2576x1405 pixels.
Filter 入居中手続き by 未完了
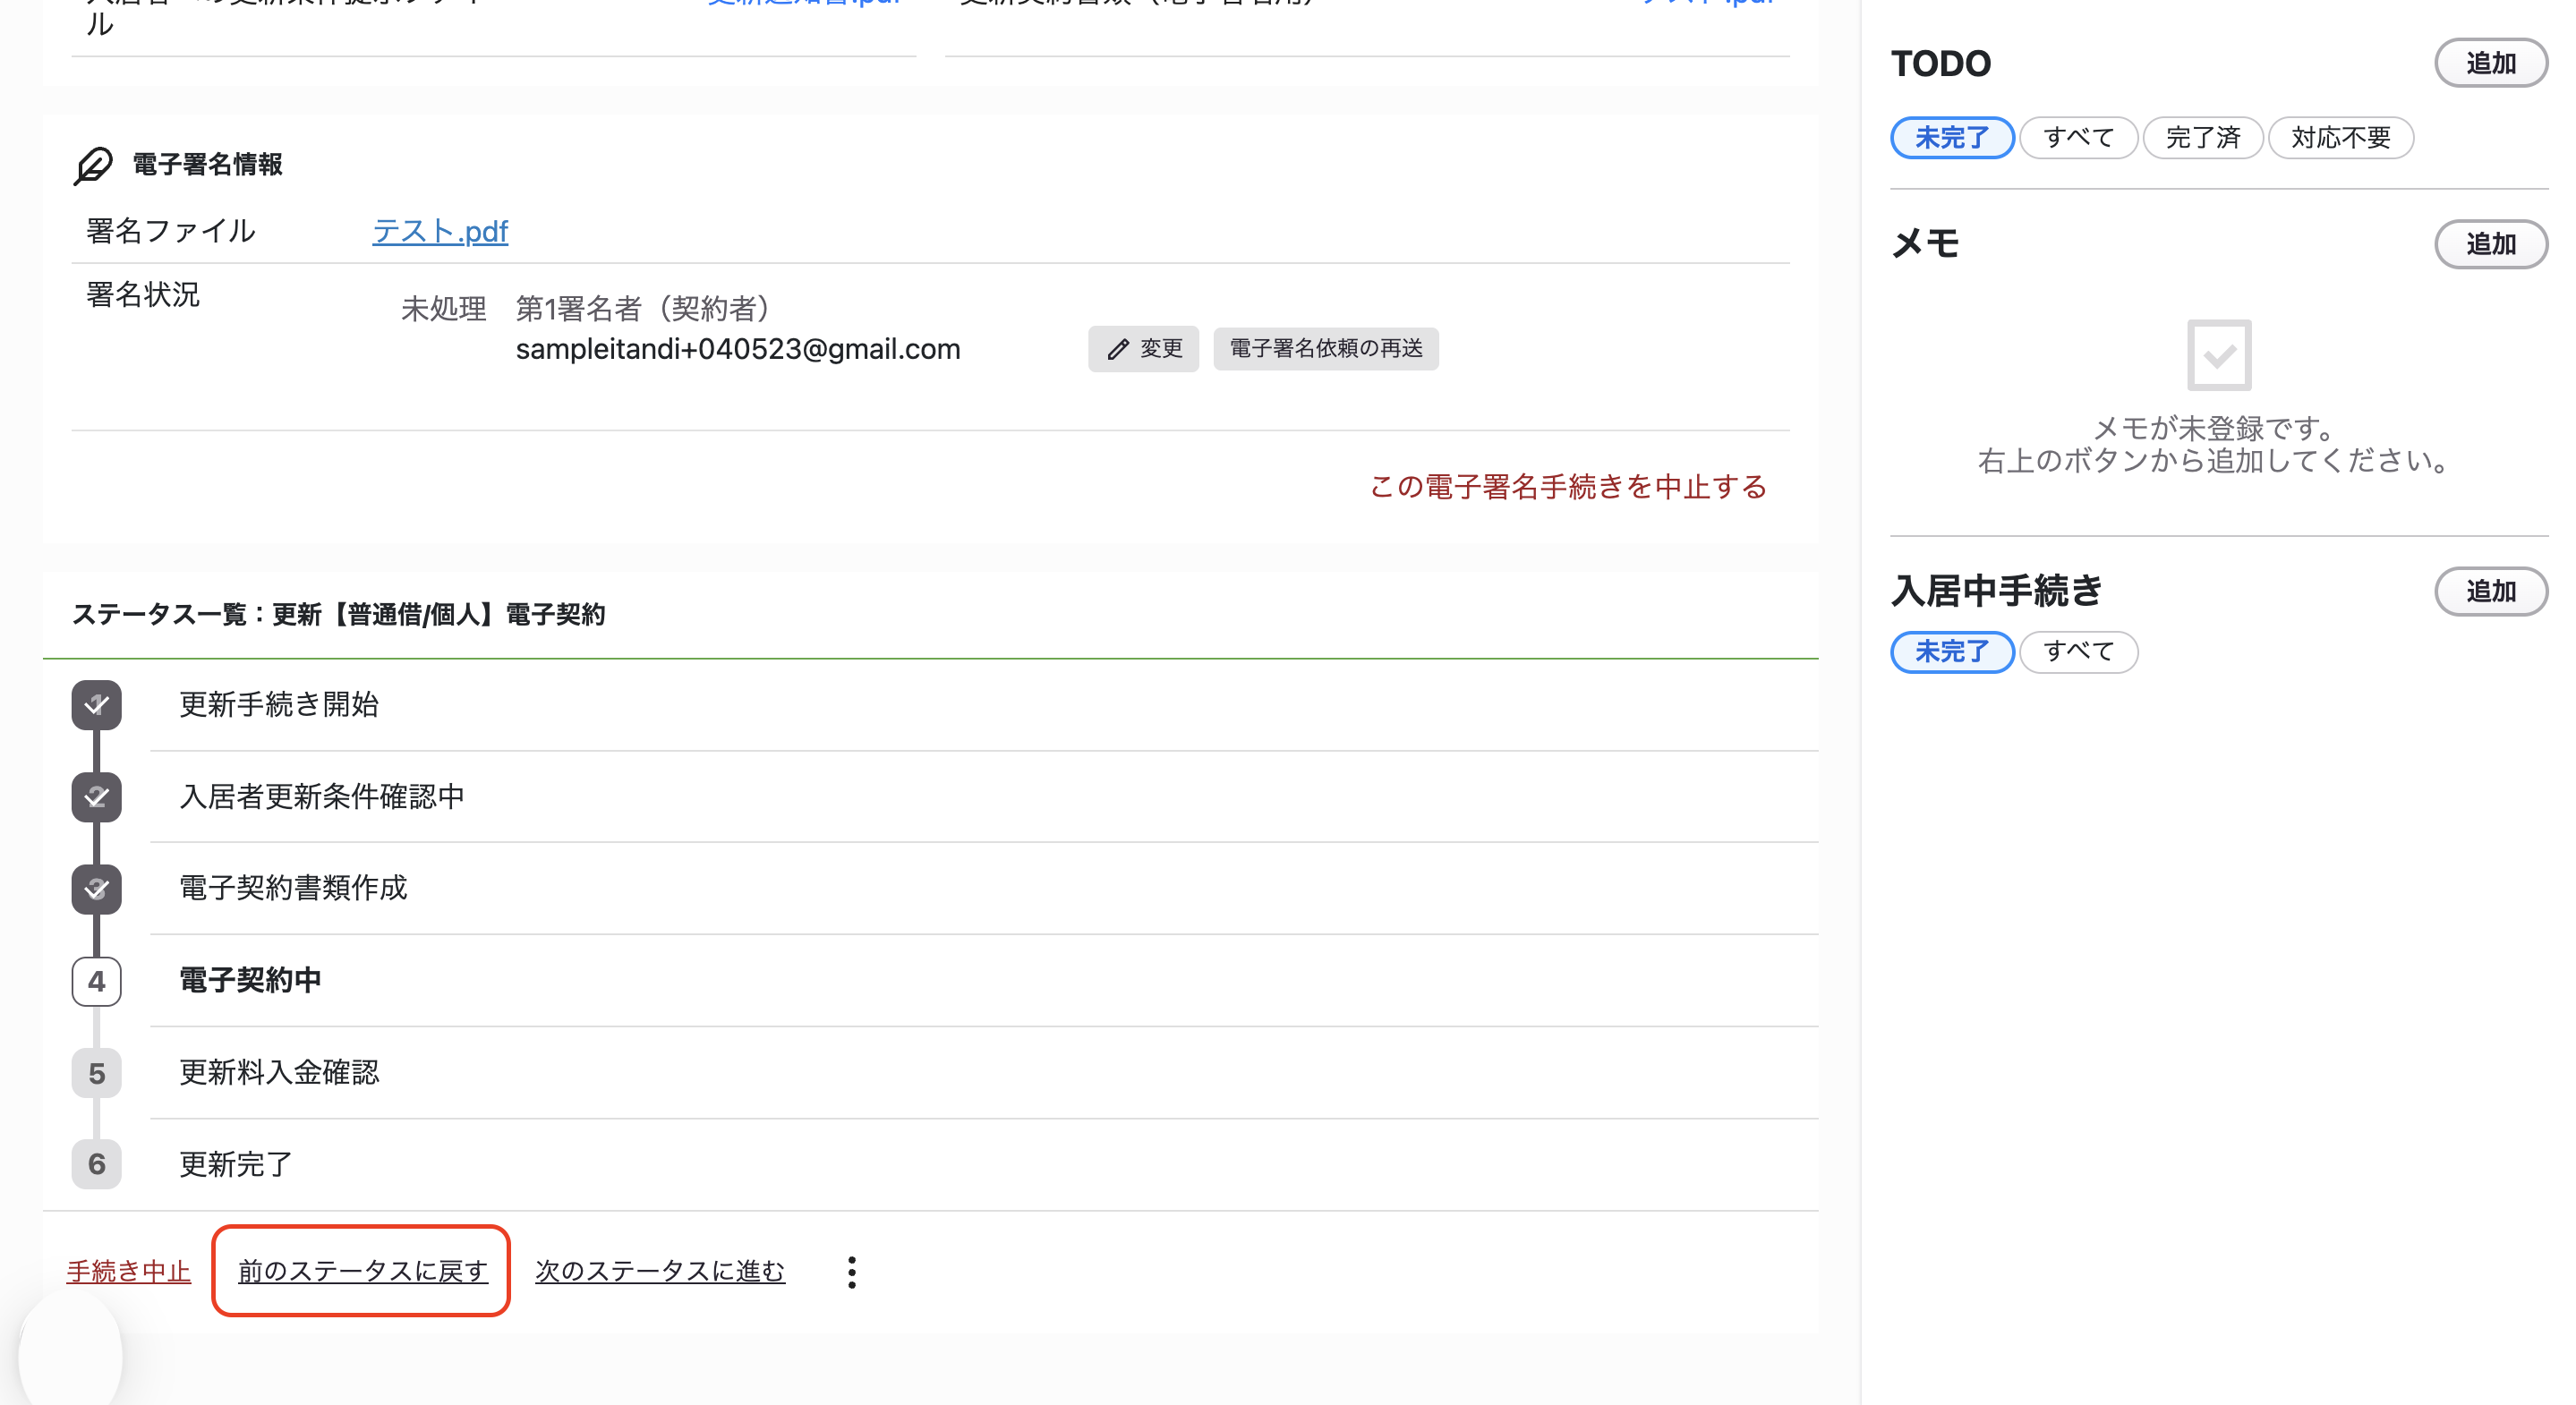pyautogui.click(x=1952, y=652)
